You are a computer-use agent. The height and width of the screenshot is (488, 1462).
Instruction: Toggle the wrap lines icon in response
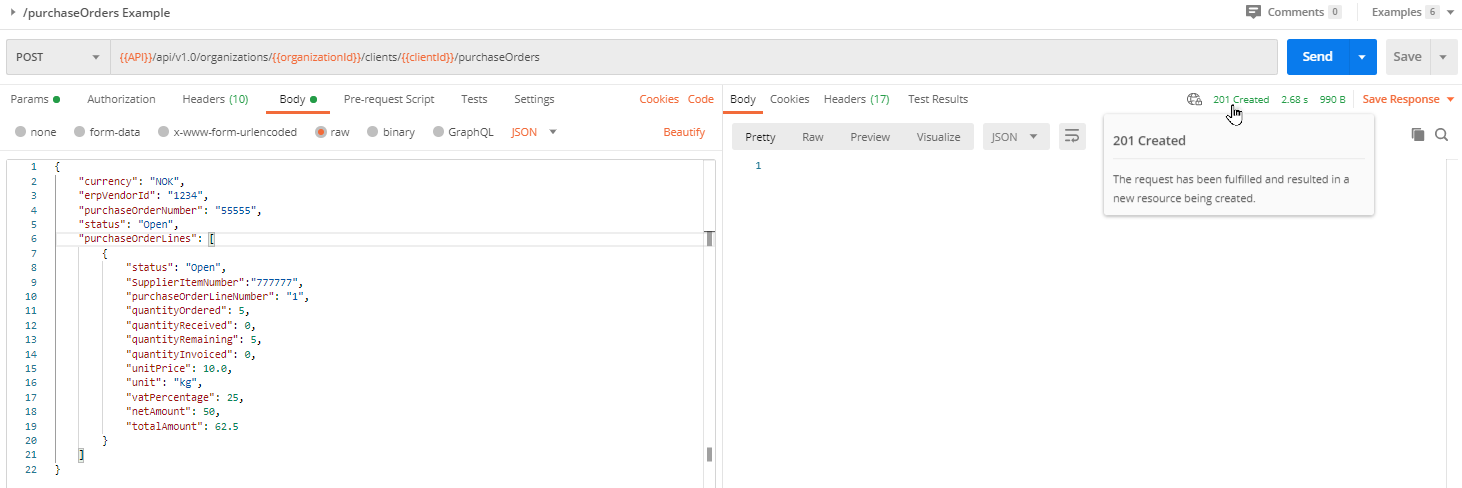click(1072, 137)
